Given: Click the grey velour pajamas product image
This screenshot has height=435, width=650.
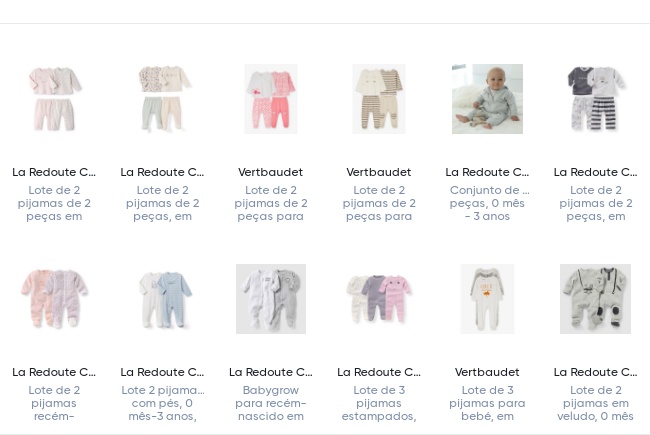Looking at the screenshot, I should pyautogui.click(x=595, y=299).
